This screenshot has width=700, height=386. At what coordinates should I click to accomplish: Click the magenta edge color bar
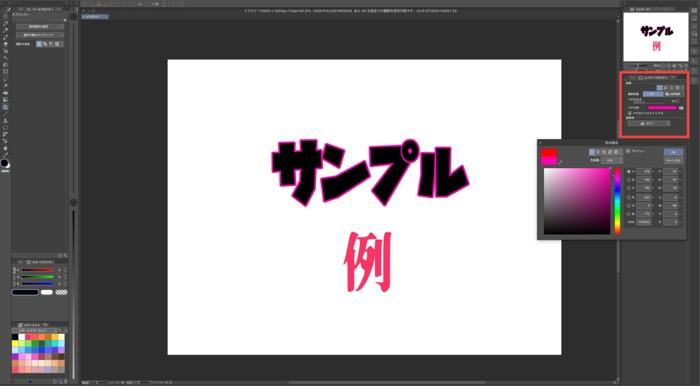[x=662, y=108]
